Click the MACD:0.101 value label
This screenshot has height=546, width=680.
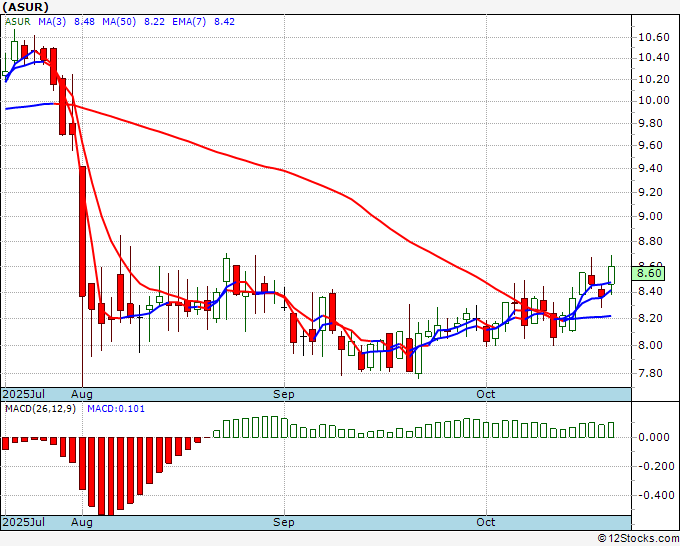pyautogui.click(x=116, y=409)
